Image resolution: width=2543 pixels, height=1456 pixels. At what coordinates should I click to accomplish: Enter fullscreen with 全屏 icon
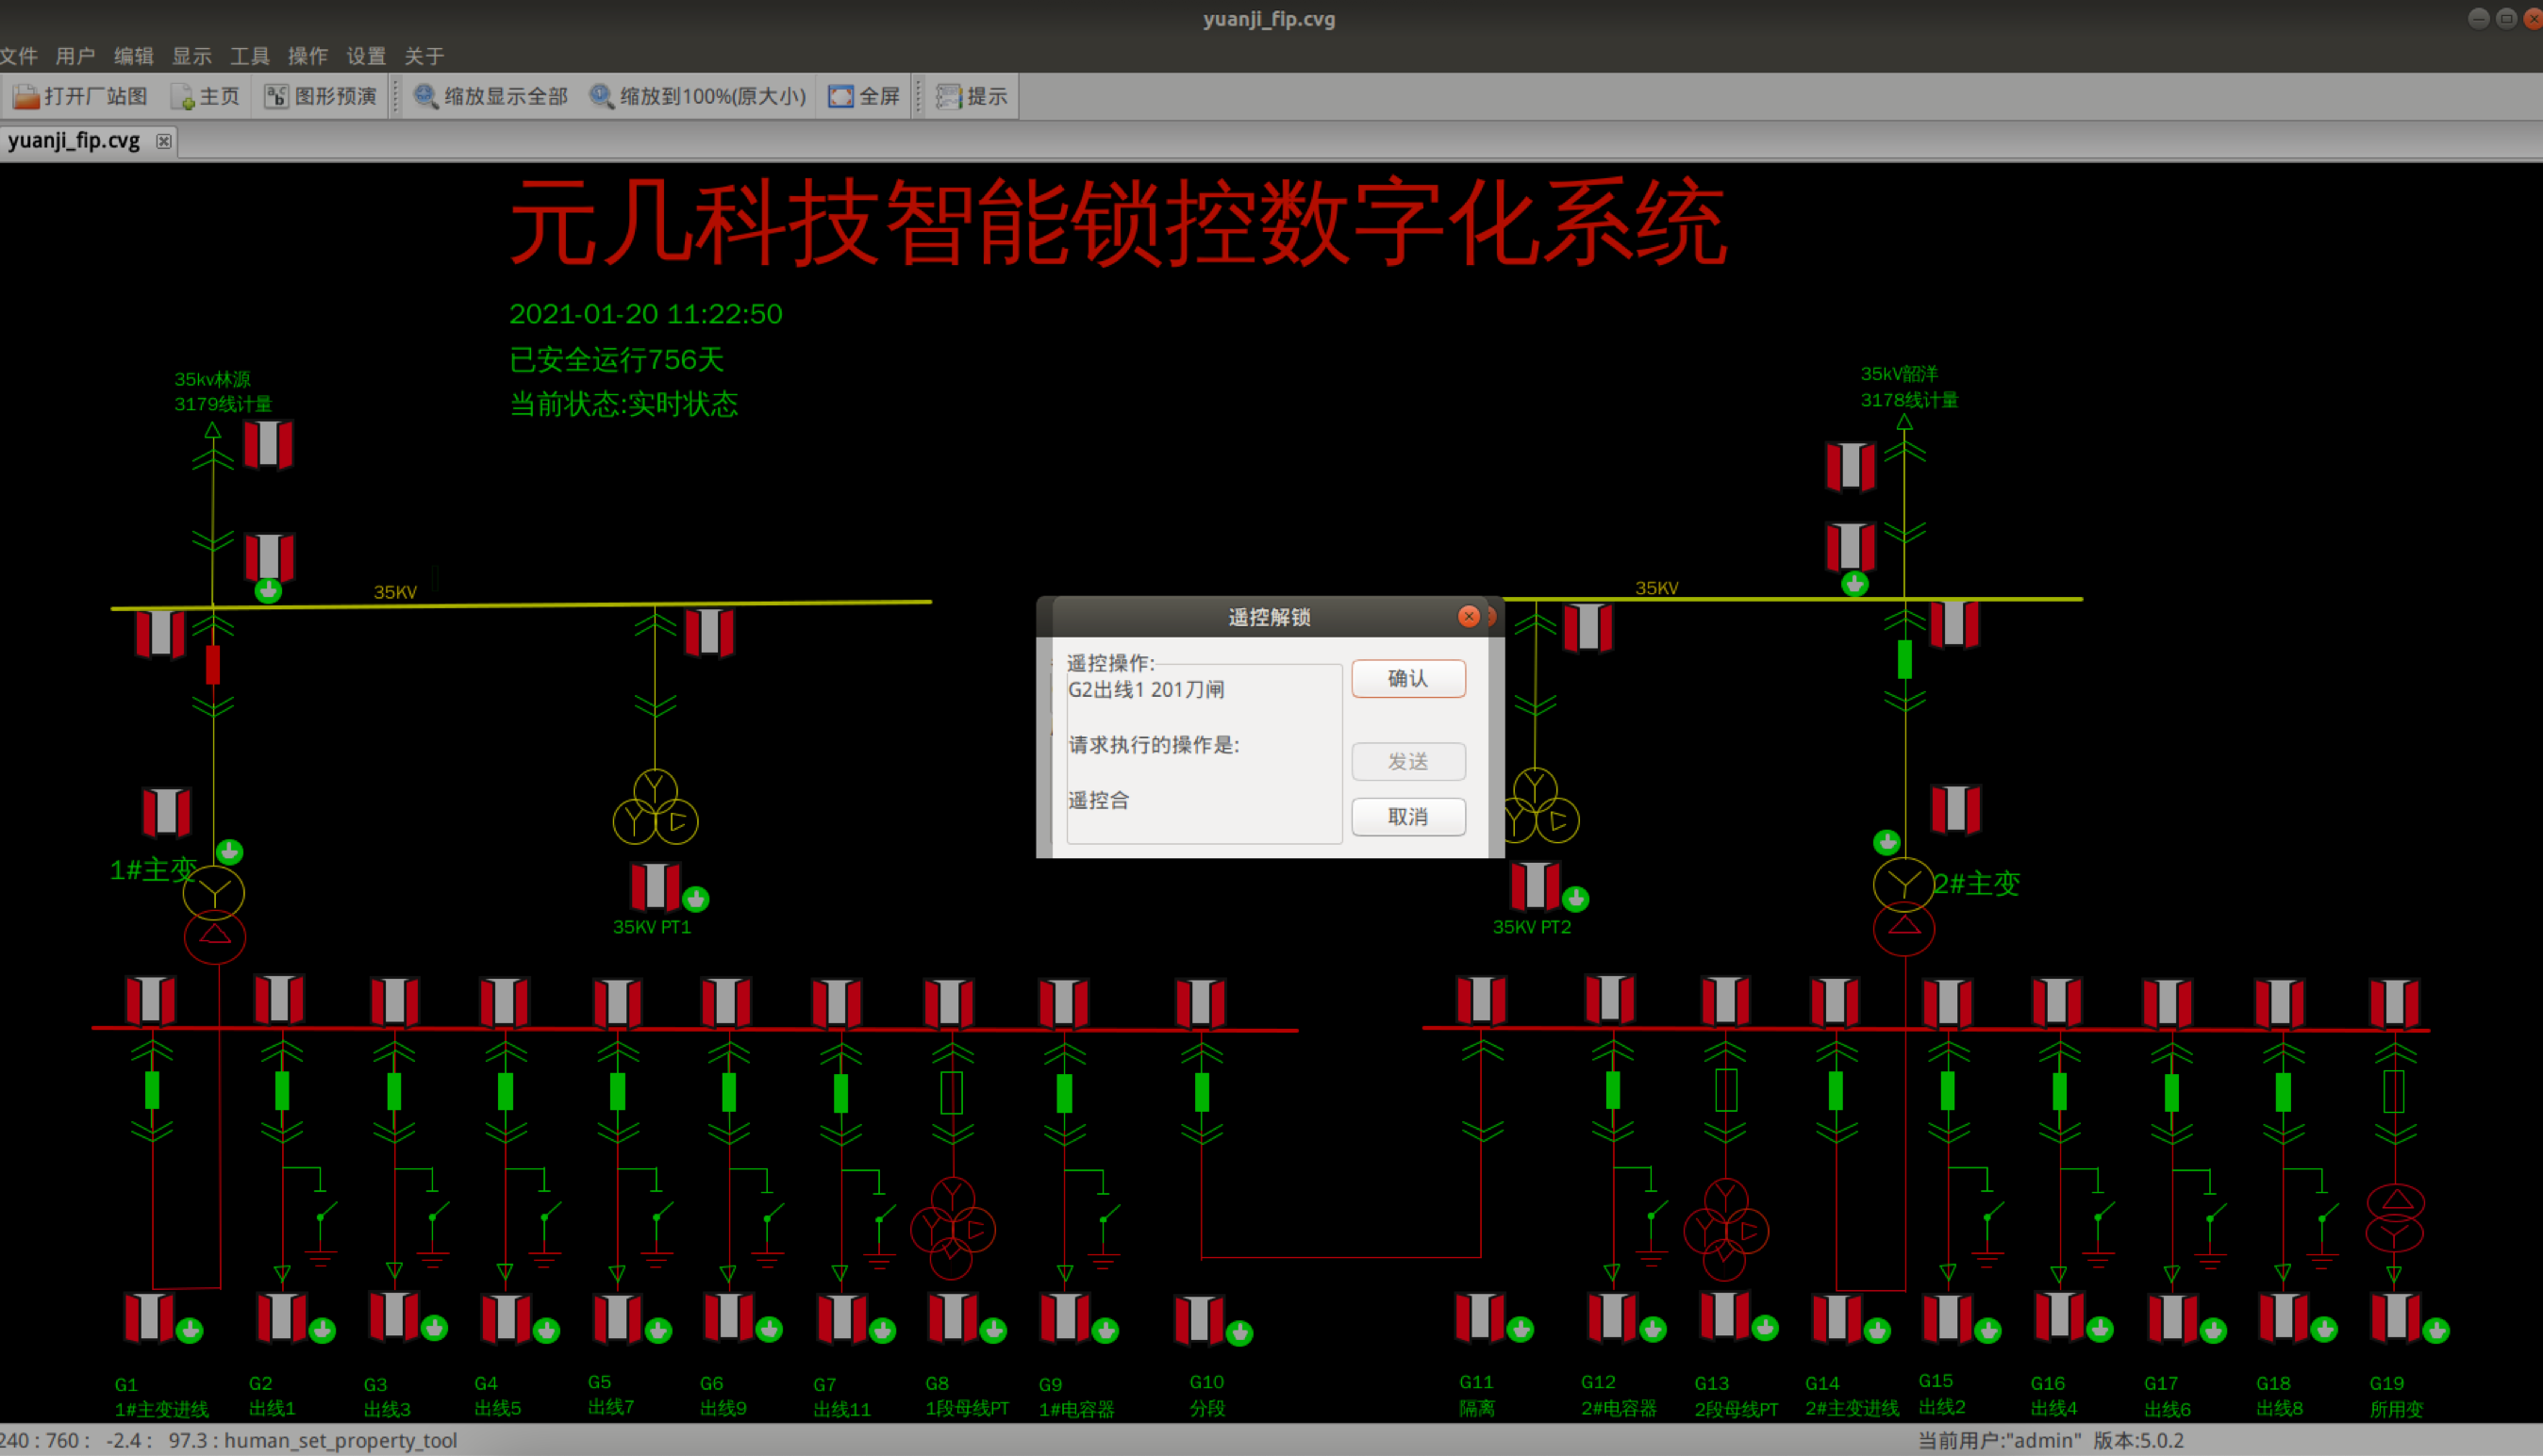841,96
